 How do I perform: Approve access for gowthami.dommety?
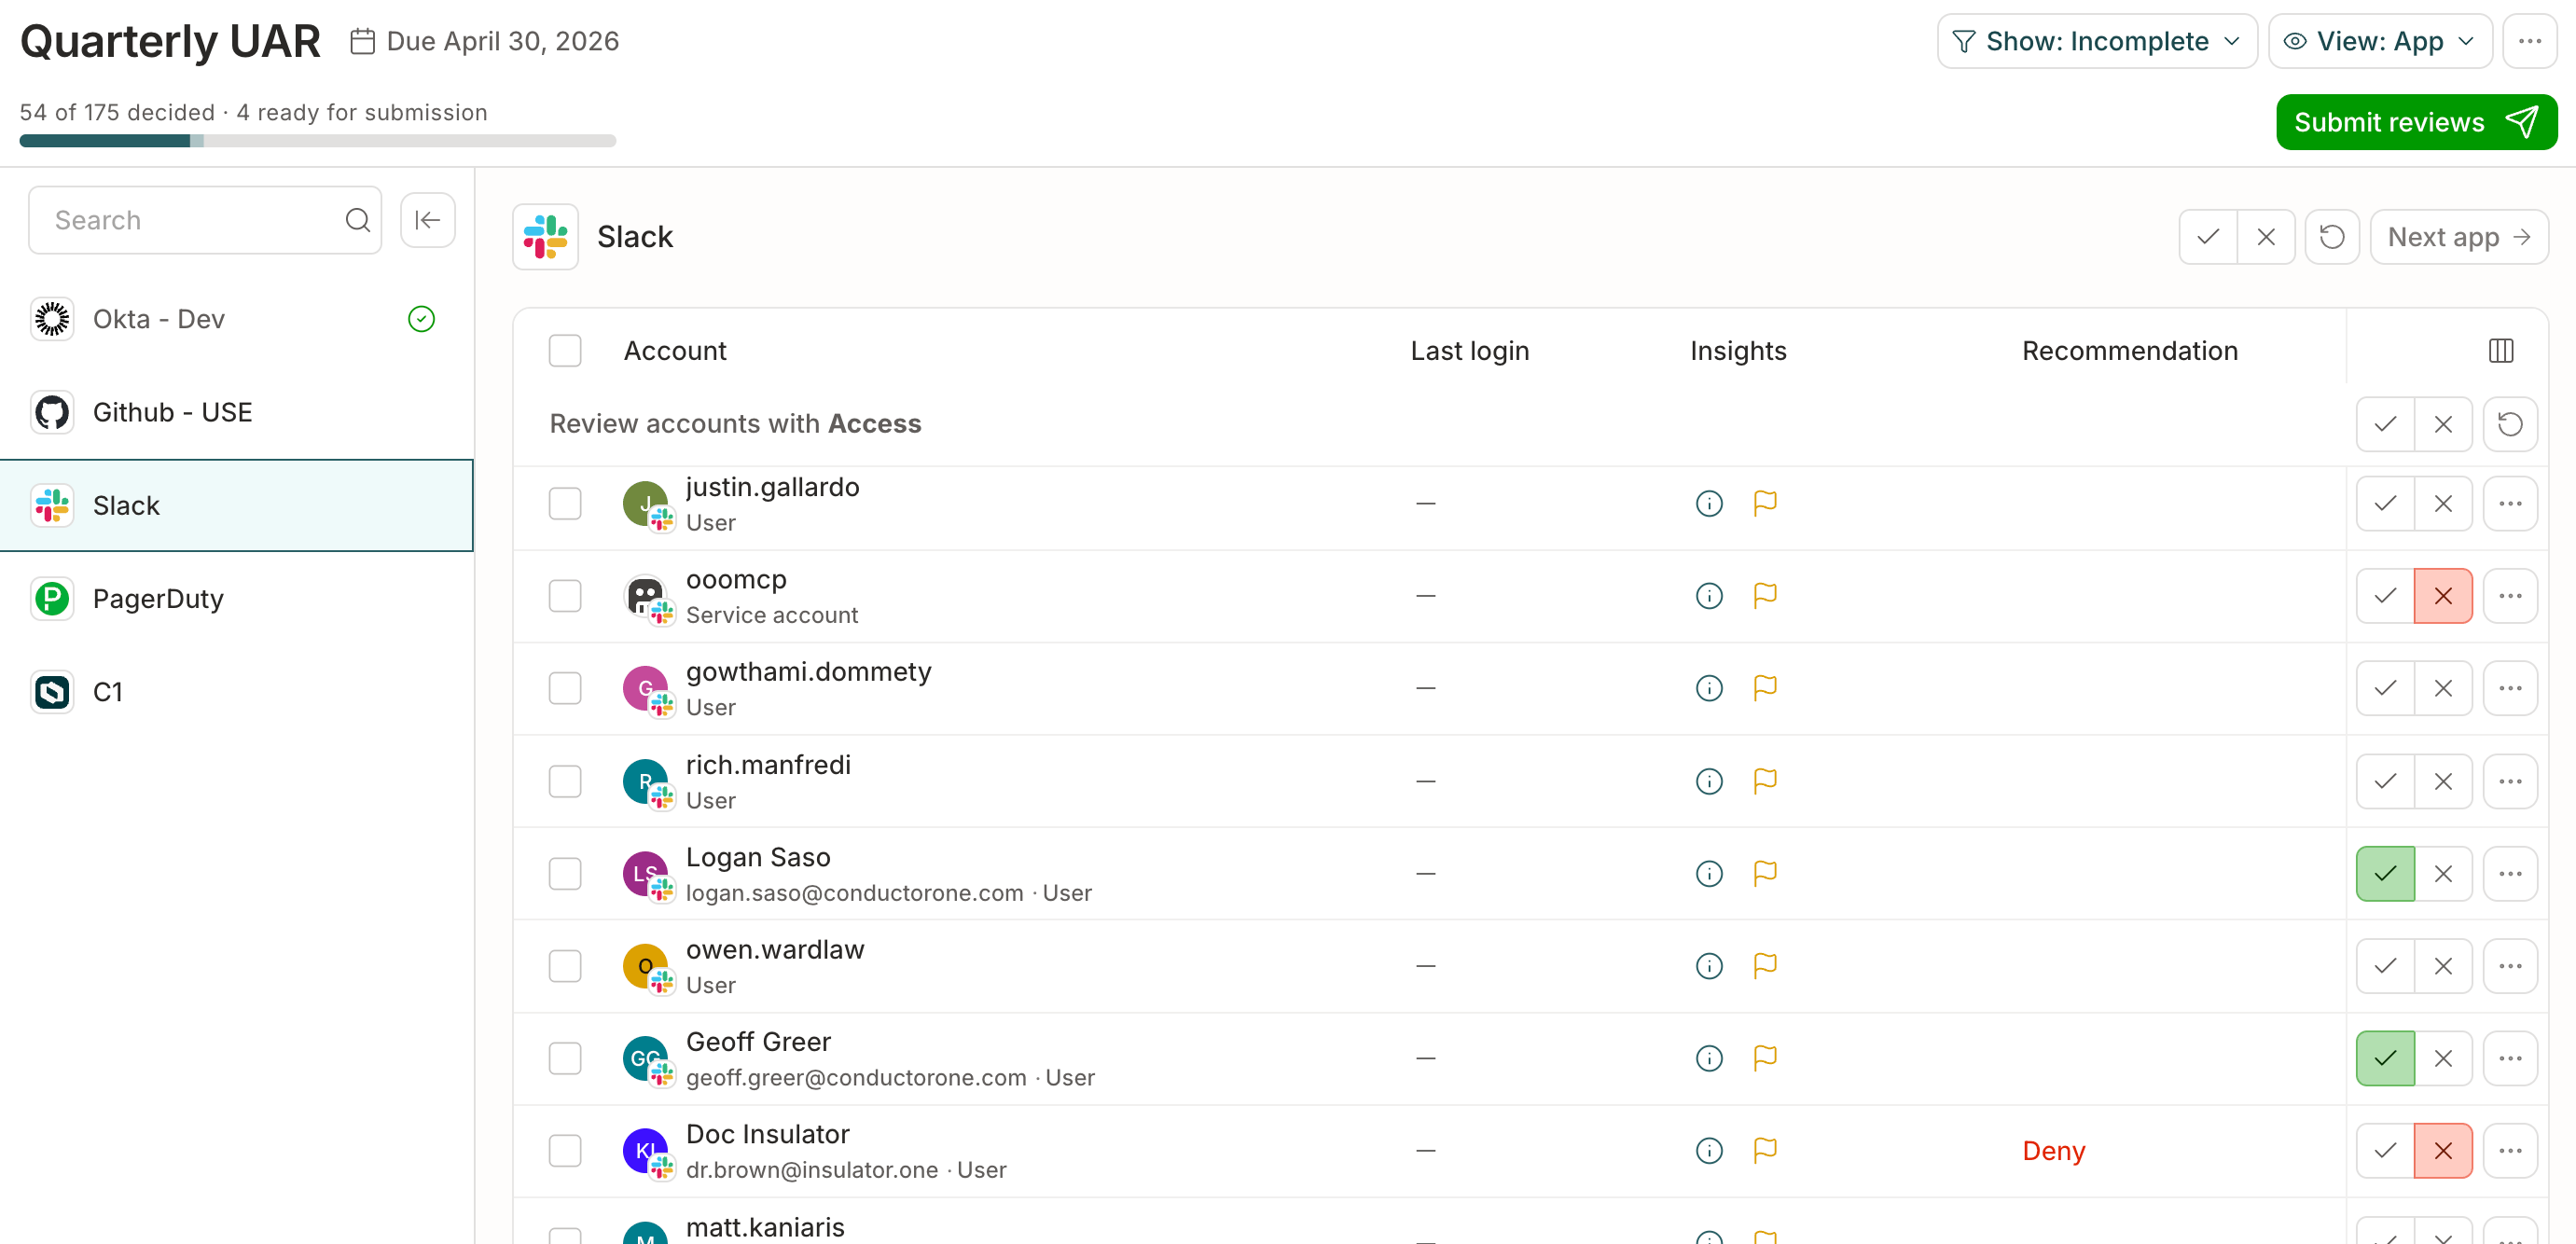tap(2385, 688)
